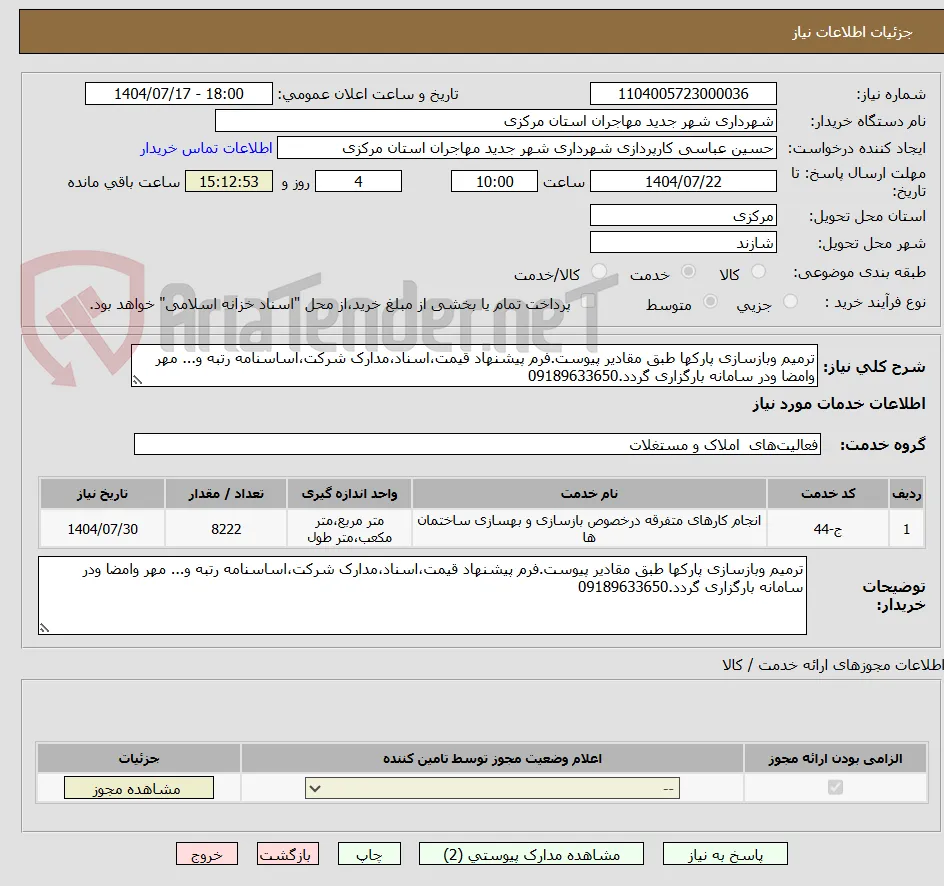
Task: Click the شماره نیاز field 1104005723000036
Action: pyautogui.click(x=683, y=94)
